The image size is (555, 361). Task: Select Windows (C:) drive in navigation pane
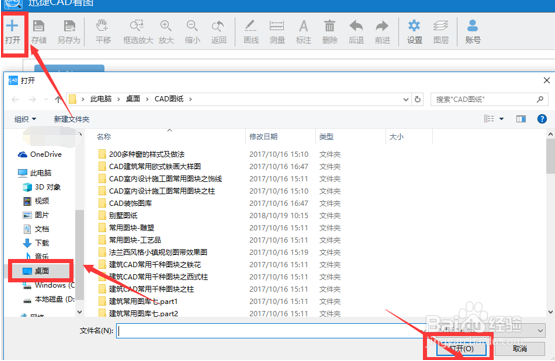49,285
